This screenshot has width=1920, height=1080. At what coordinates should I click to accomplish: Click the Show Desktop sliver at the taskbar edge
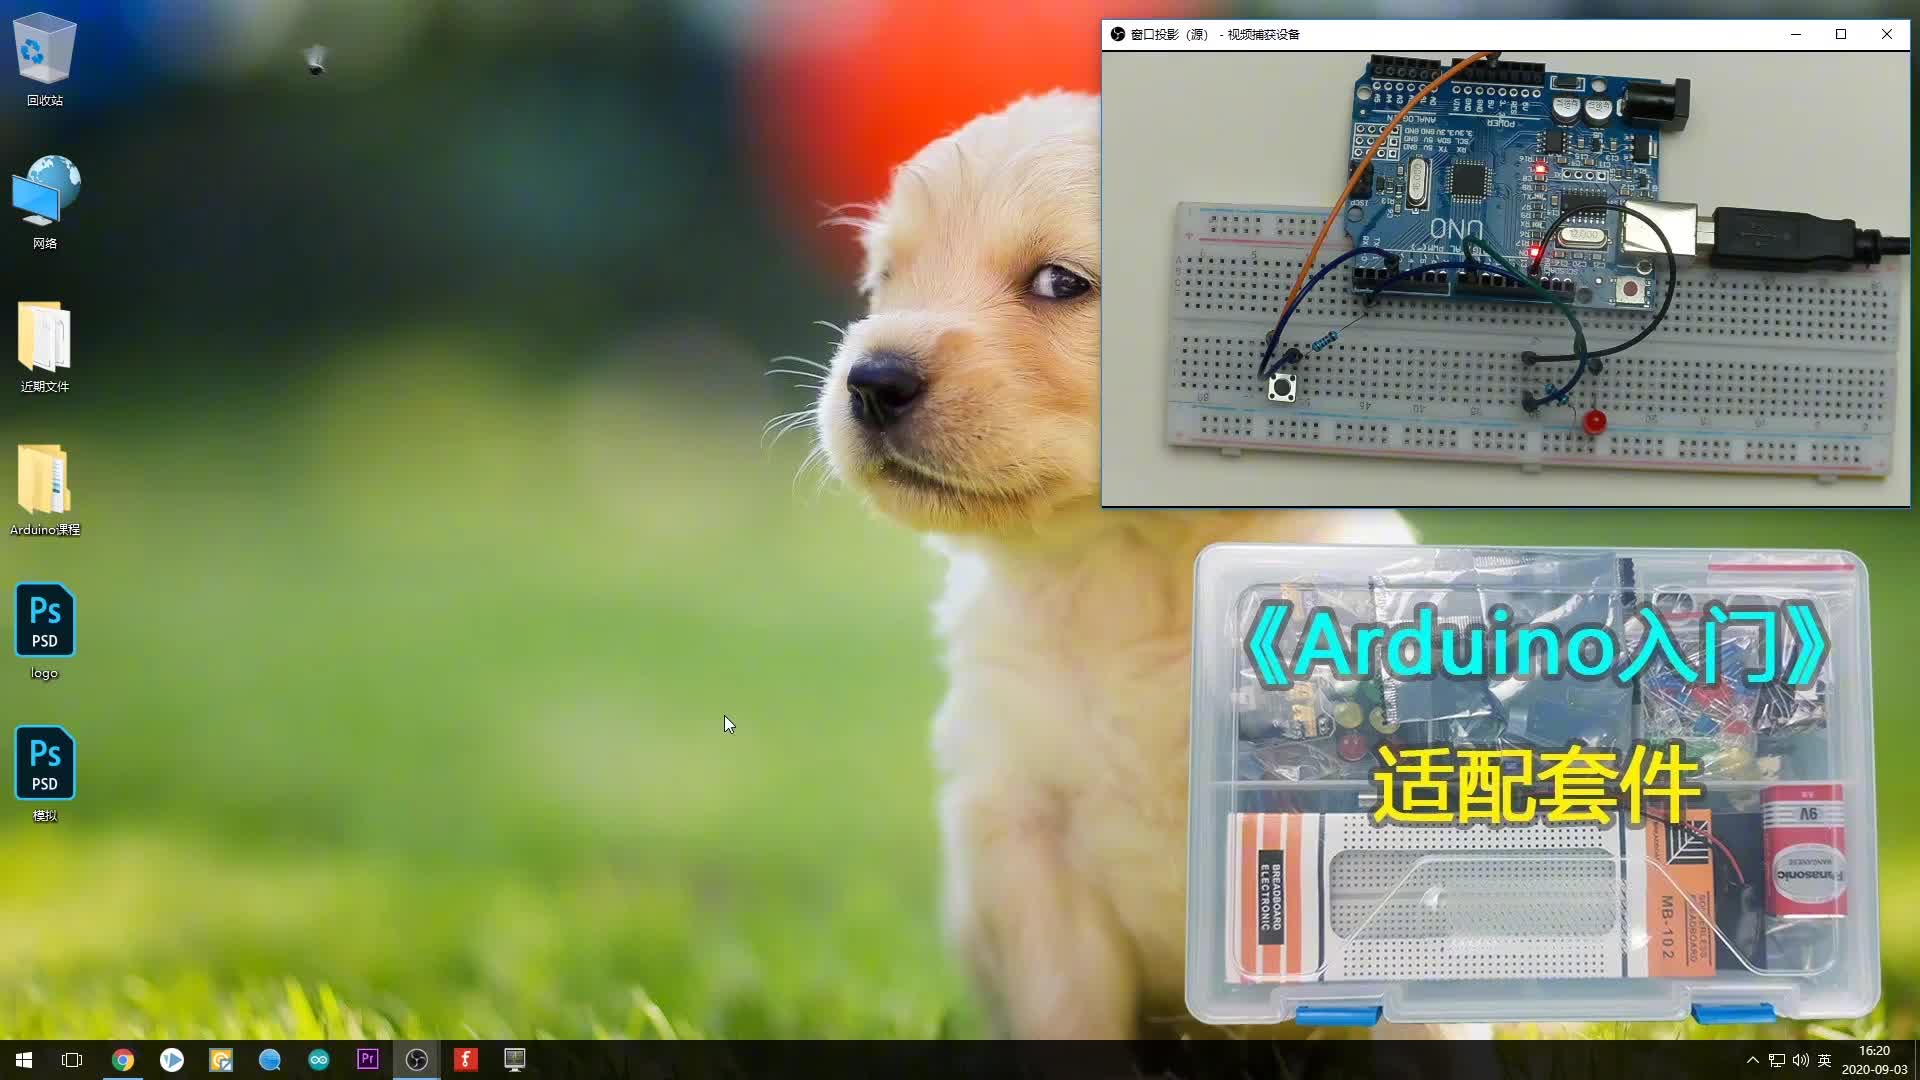point(1916,1060)
